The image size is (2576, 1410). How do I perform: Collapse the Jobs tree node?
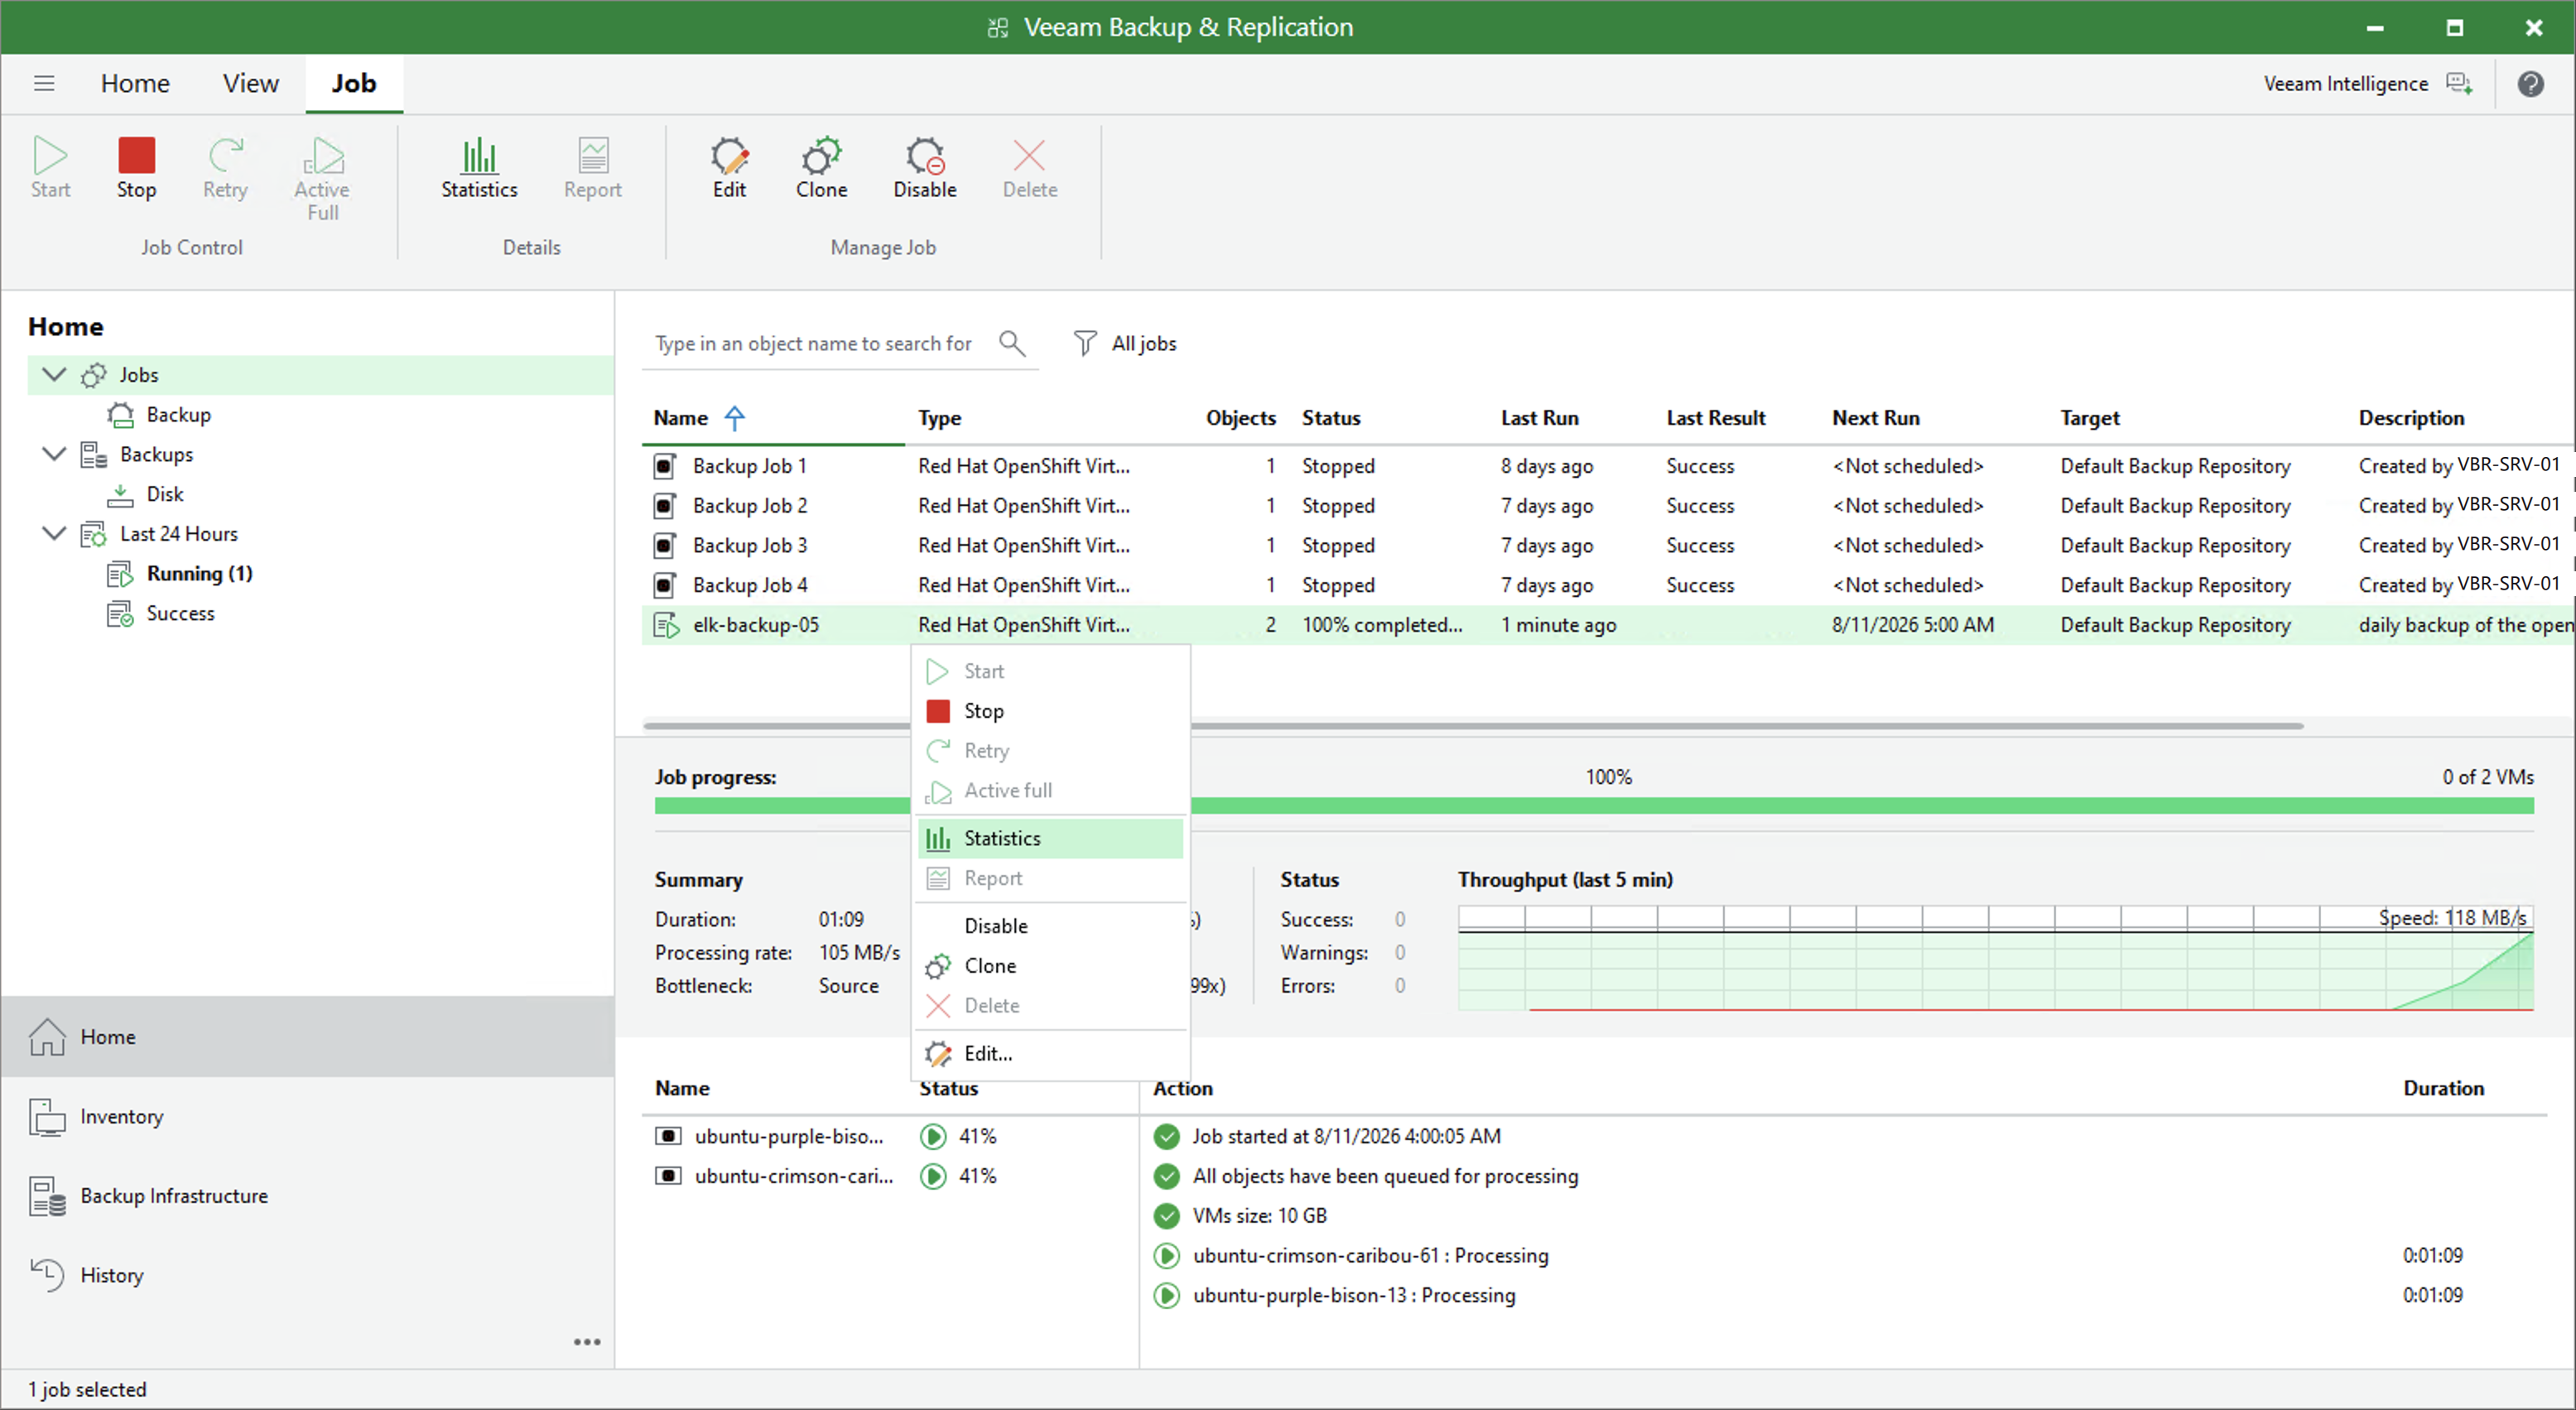click(54, 374)
